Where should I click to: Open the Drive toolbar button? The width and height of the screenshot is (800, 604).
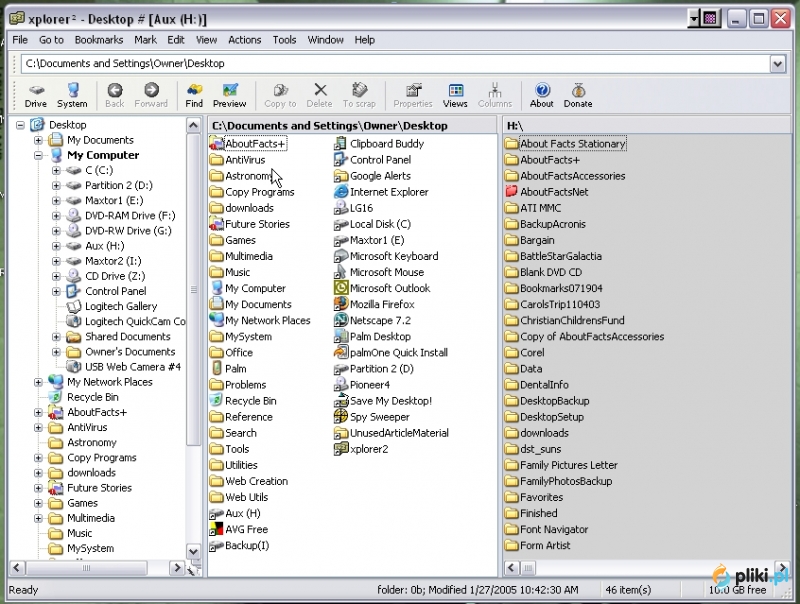[36, 95]
